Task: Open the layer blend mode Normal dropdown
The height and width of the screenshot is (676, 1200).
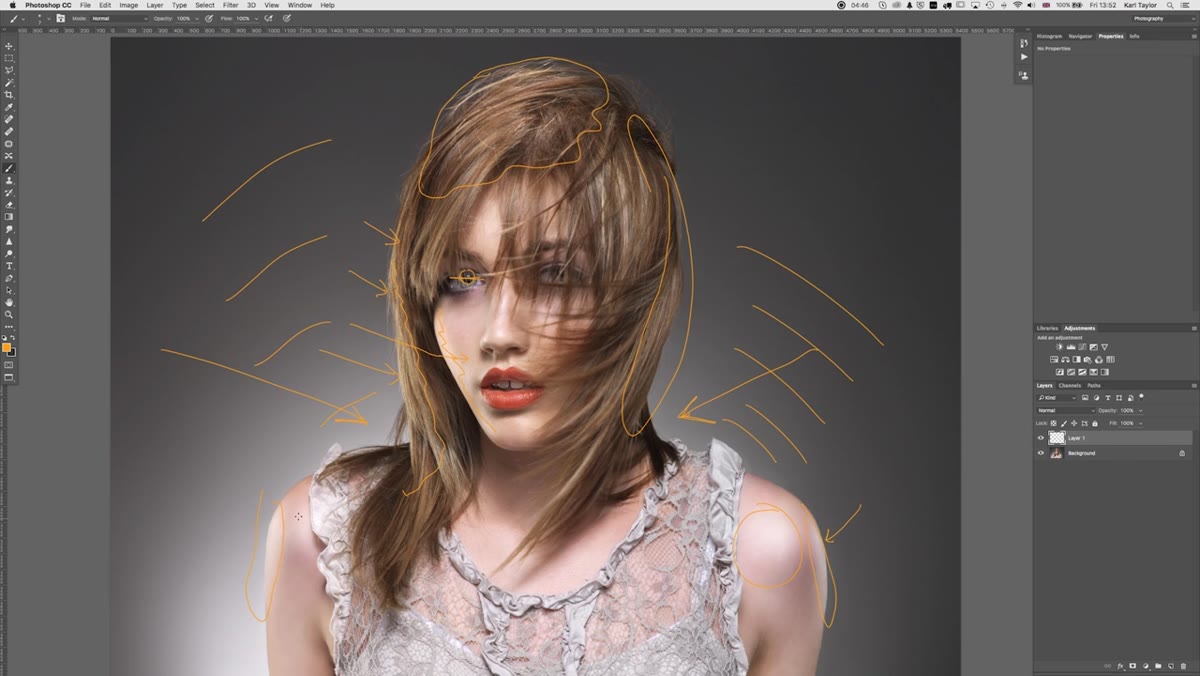Action: [1066, 410]
